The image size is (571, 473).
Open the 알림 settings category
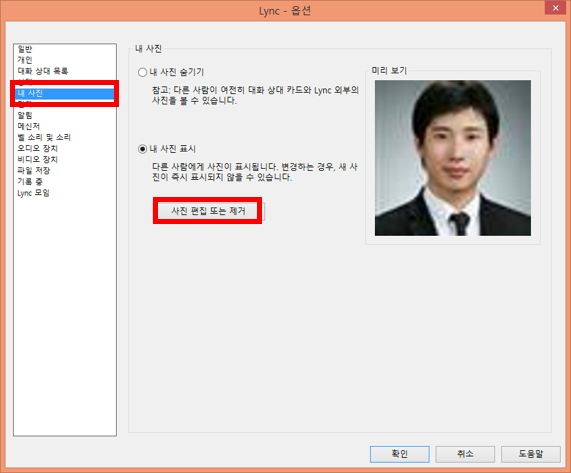coord(25,115)
